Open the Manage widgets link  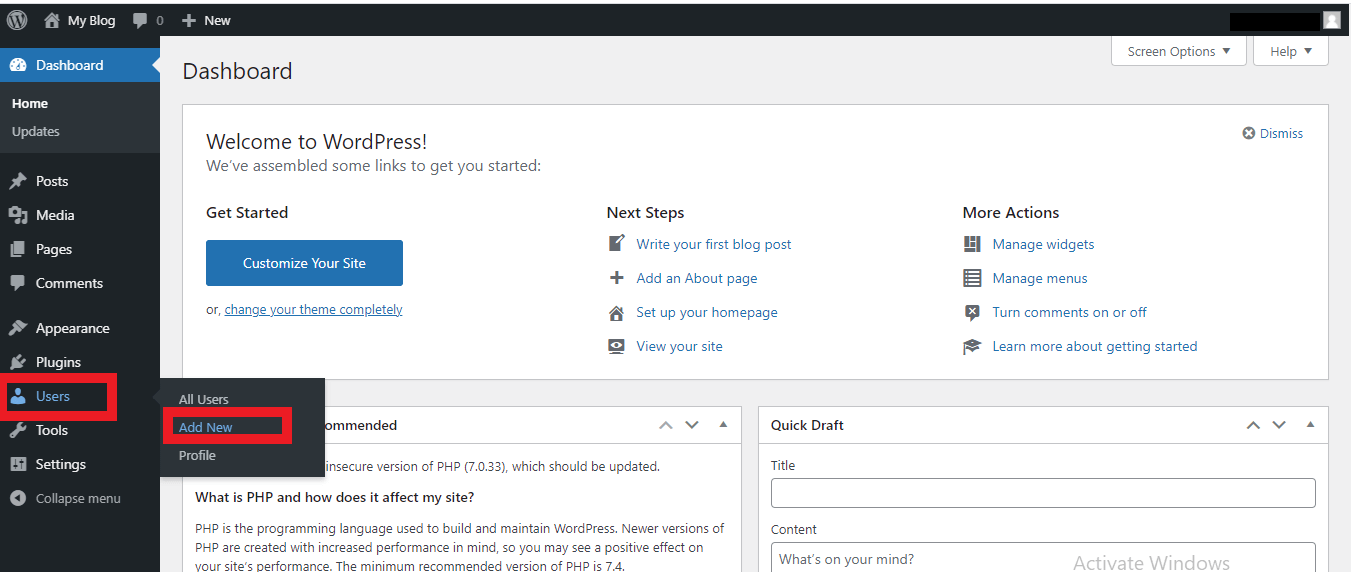pyautogui.click(x=1043, y=244)
